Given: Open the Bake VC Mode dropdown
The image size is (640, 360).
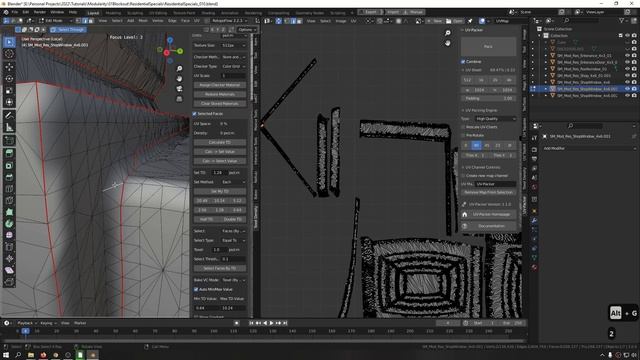Looking at the screenshot, I should (233, 280).
